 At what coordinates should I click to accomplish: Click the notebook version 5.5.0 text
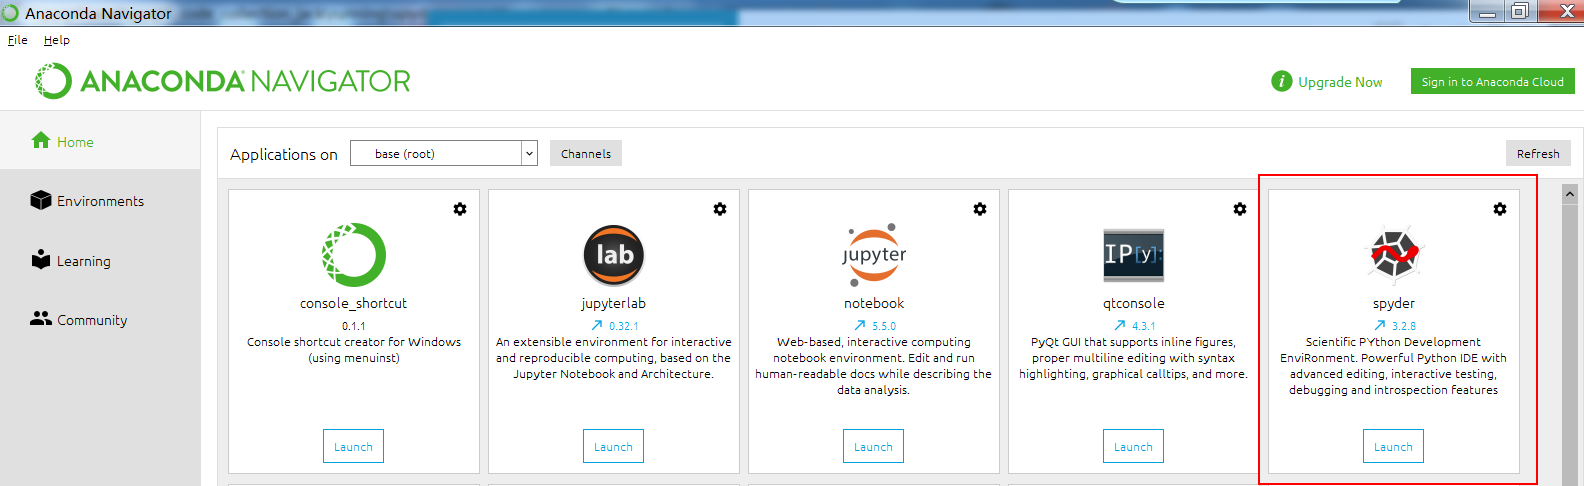[x=884, y=326]
